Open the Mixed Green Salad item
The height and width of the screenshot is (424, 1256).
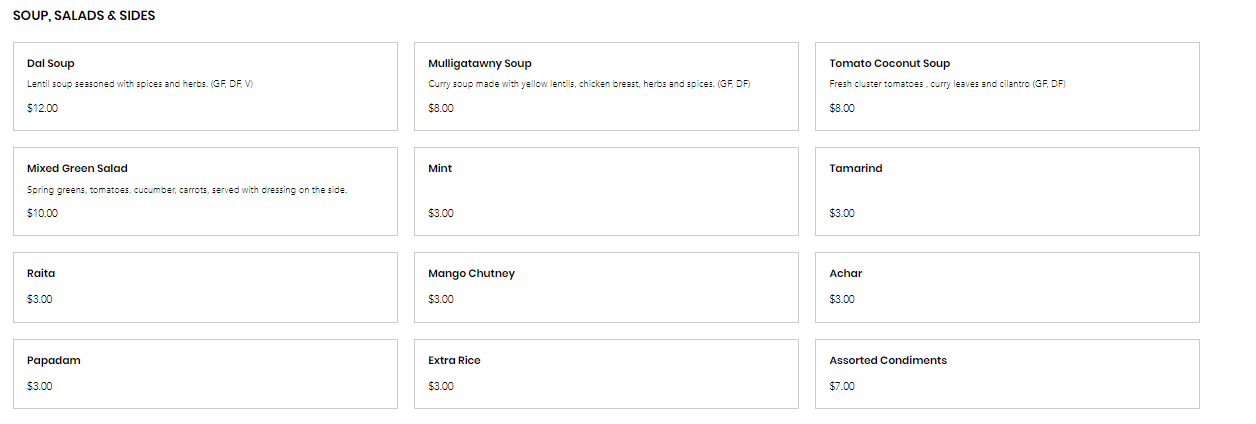(77, 168)
